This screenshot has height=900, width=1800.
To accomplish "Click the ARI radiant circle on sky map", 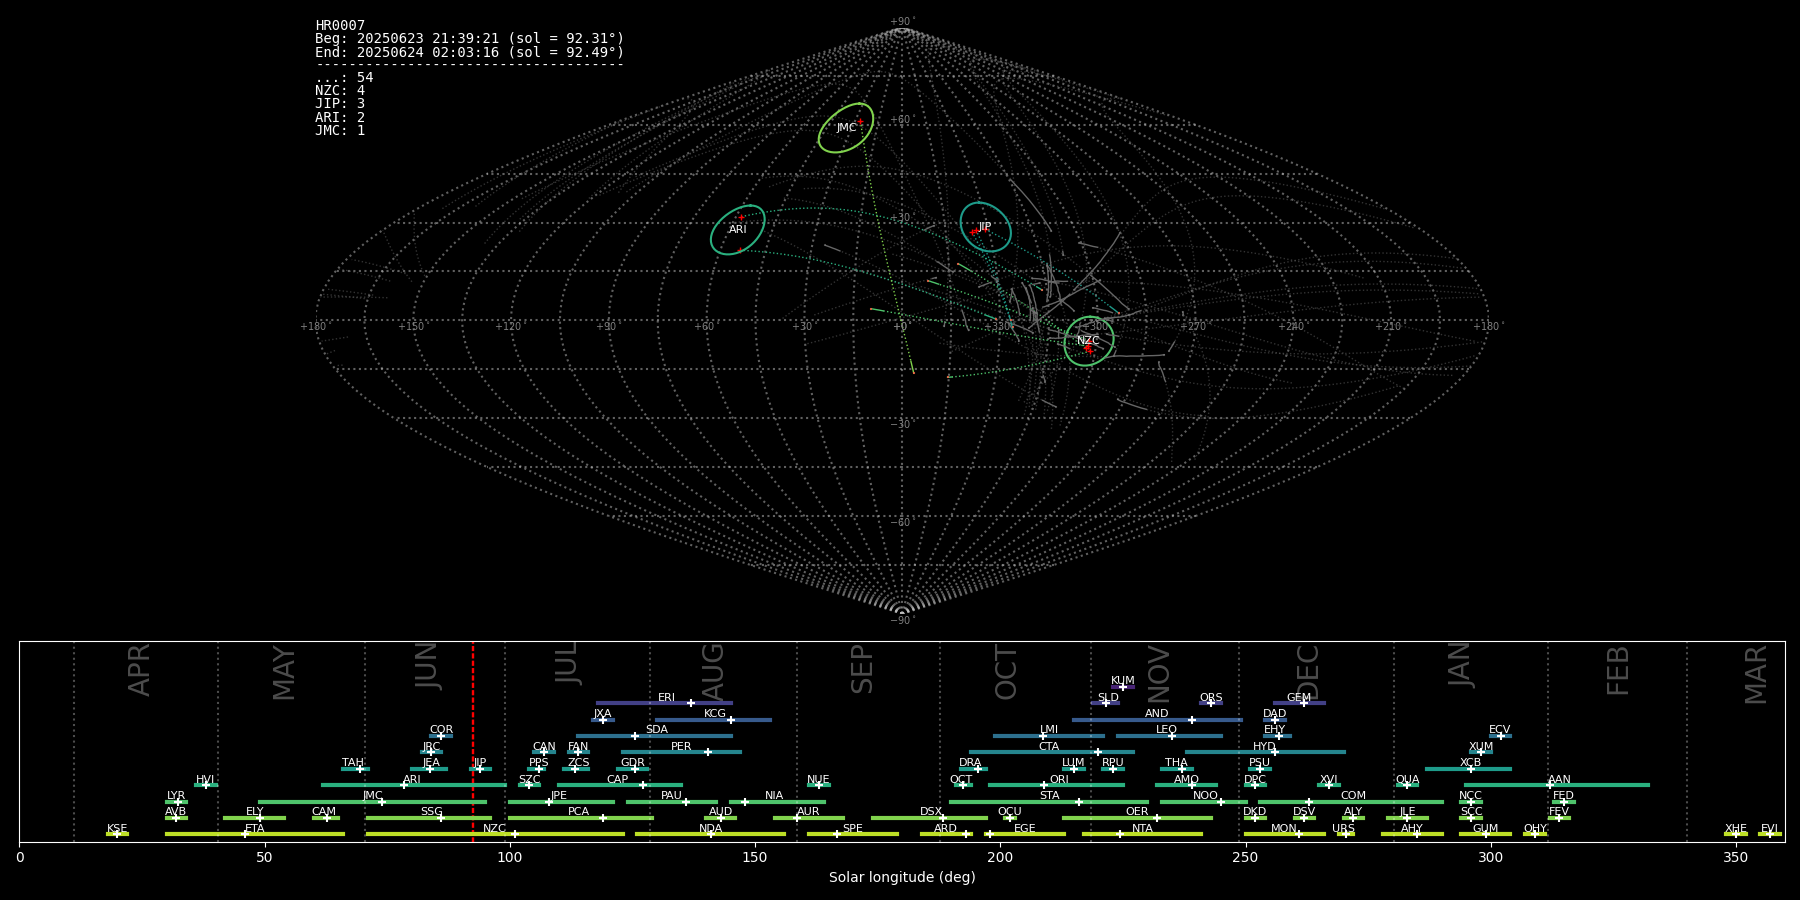I will [x=738, y=230].
